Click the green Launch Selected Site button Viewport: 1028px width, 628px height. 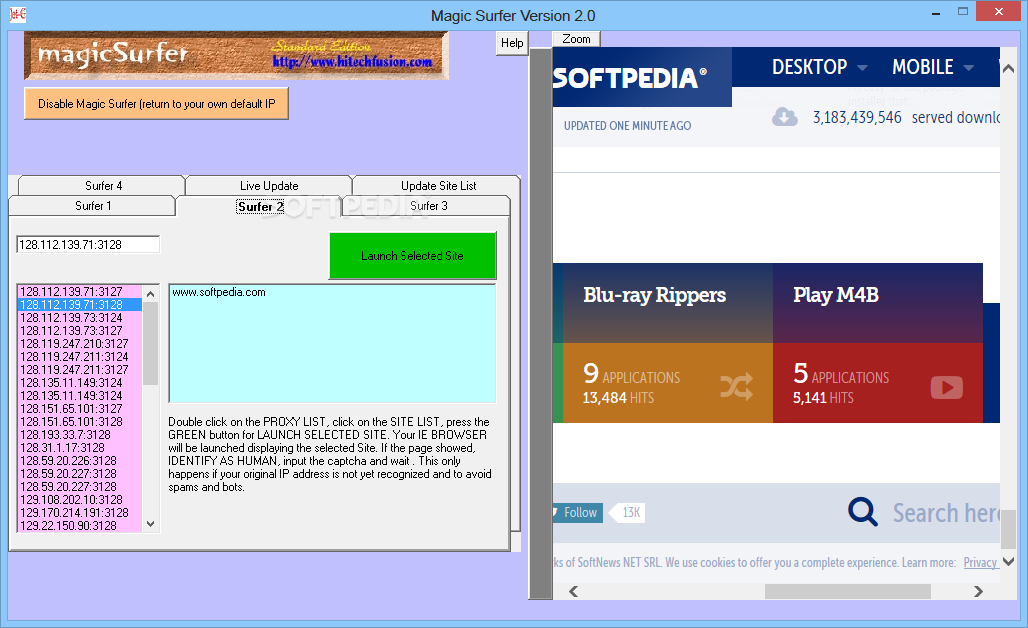(x=412, y=256)
